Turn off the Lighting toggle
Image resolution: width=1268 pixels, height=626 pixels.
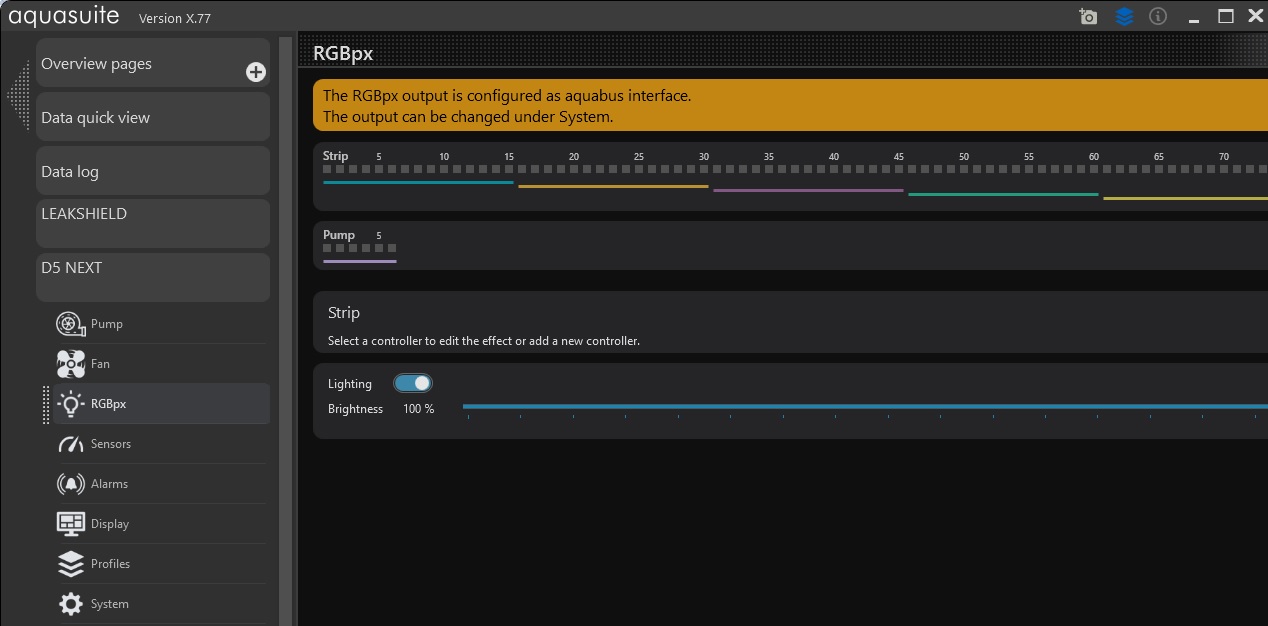point(413,383)
